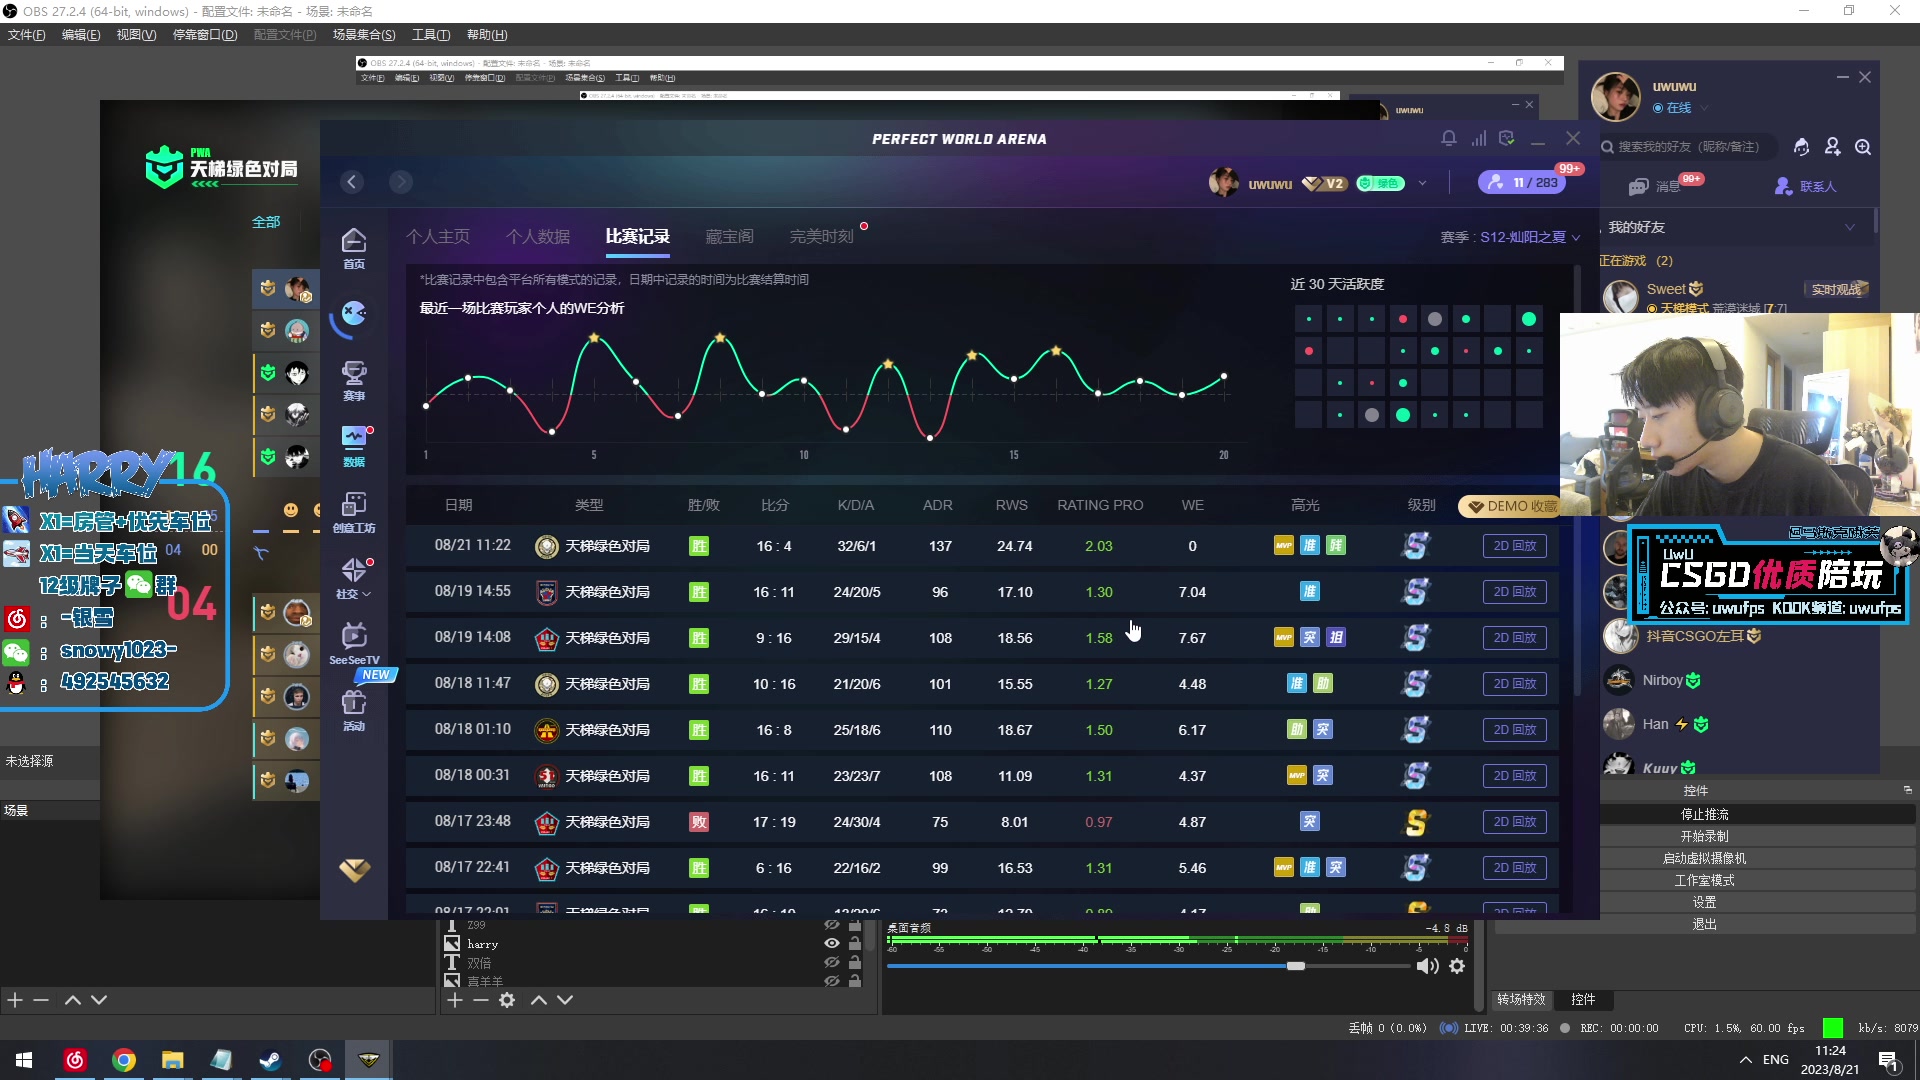Viewport: 1920px width, 1080px height.
Task: Open the 场景集合(S) menu
Action: click(x=364, y=35)
